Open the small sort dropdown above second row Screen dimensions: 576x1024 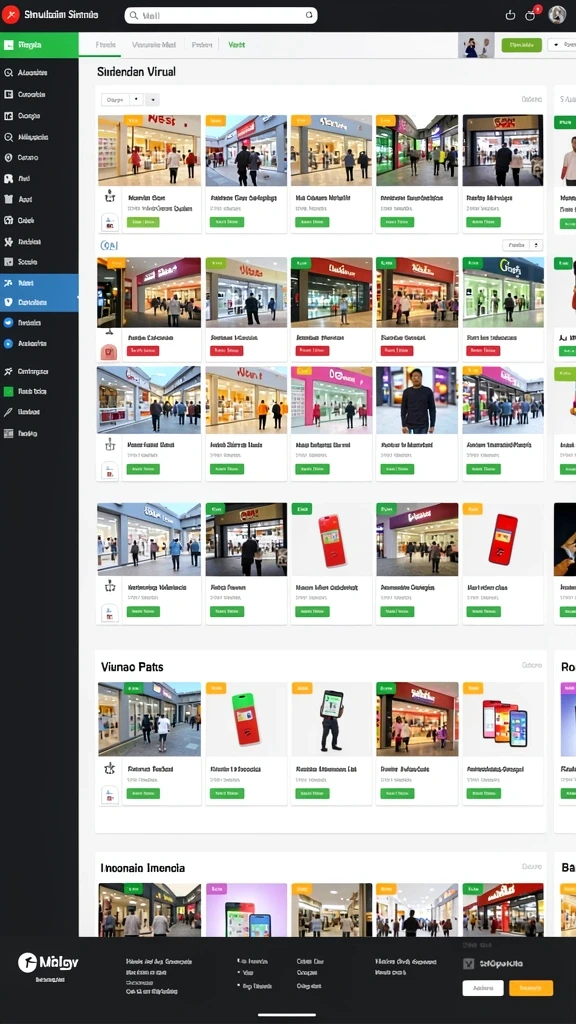[x=522, y=245]
